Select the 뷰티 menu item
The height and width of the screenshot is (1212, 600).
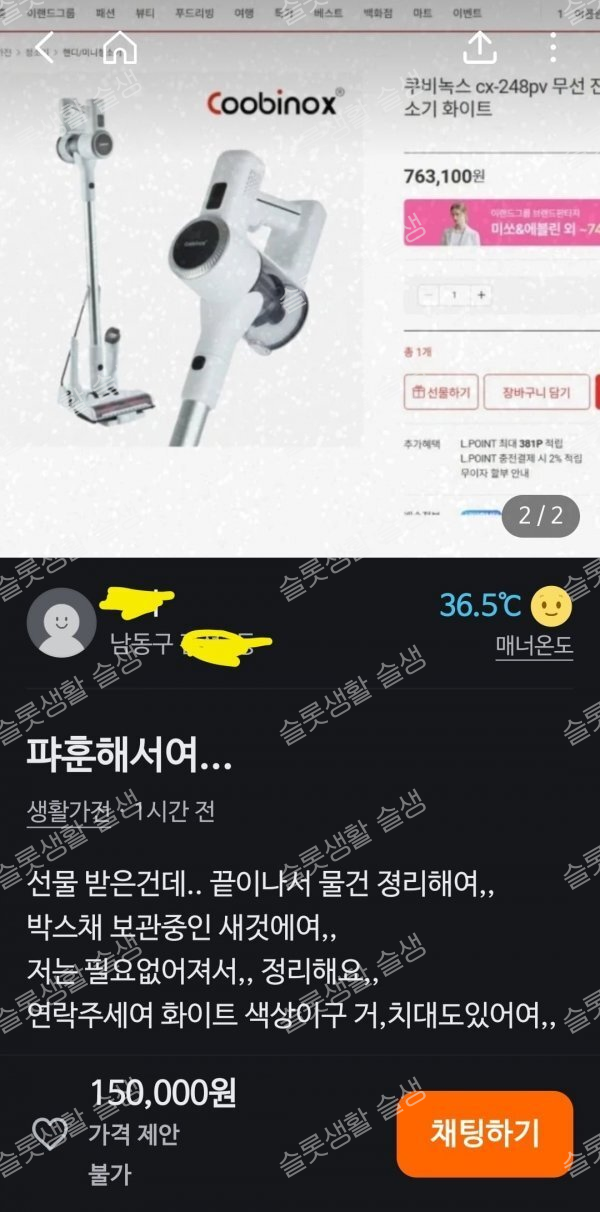coord(148,13)
